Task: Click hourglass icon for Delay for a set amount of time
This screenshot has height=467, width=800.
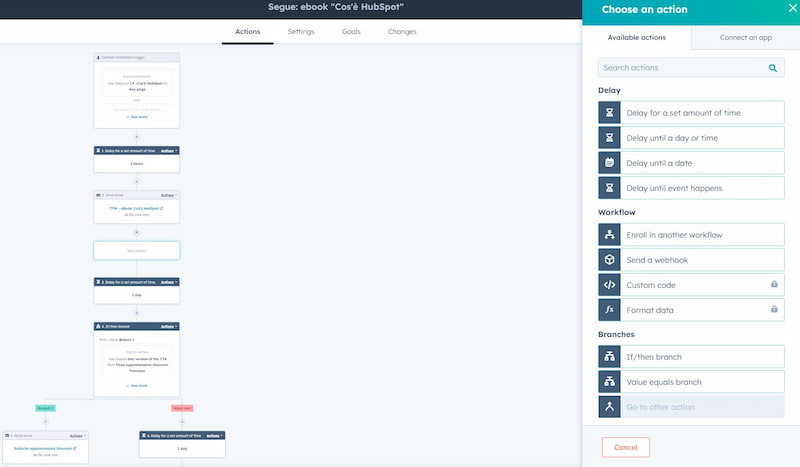Action: point(609,113)
